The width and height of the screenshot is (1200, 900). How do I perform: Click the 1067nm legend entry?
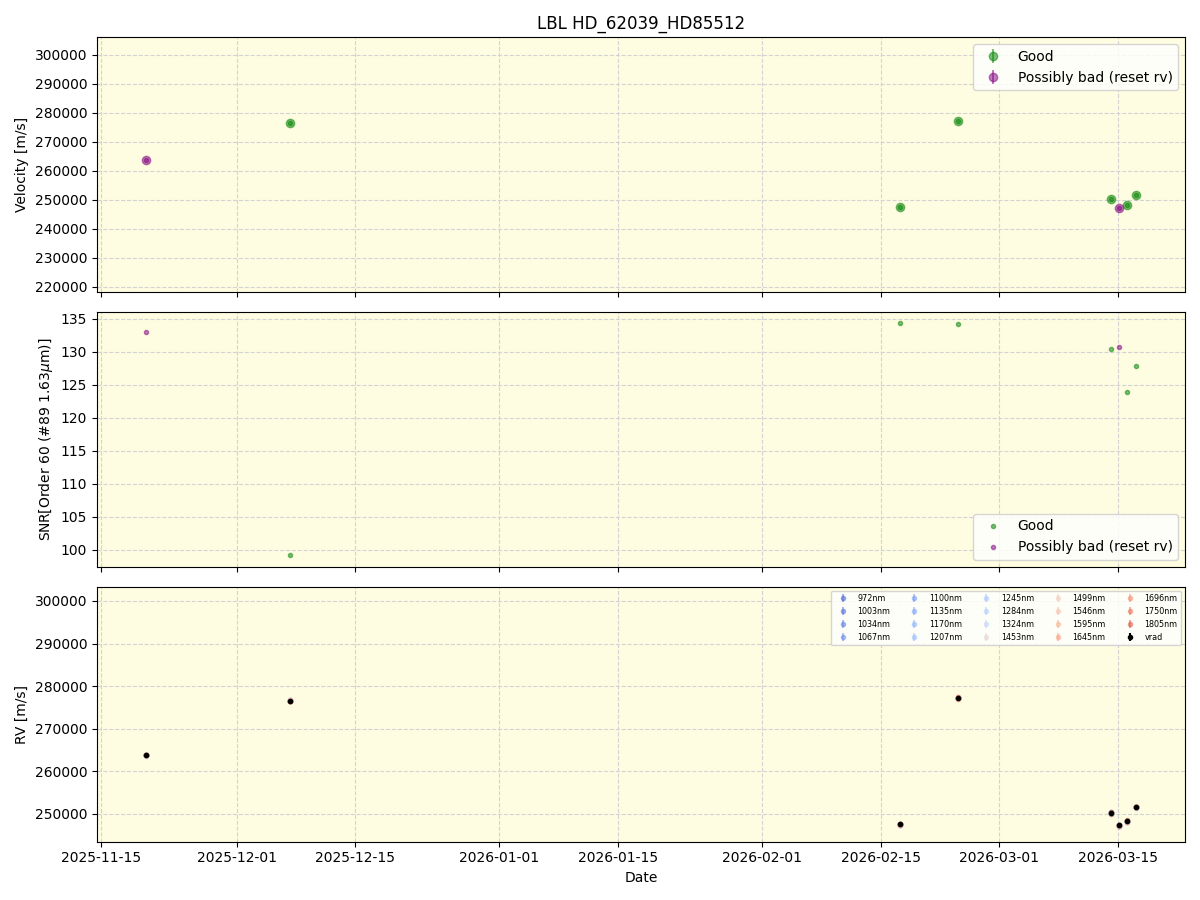(864, 637)
